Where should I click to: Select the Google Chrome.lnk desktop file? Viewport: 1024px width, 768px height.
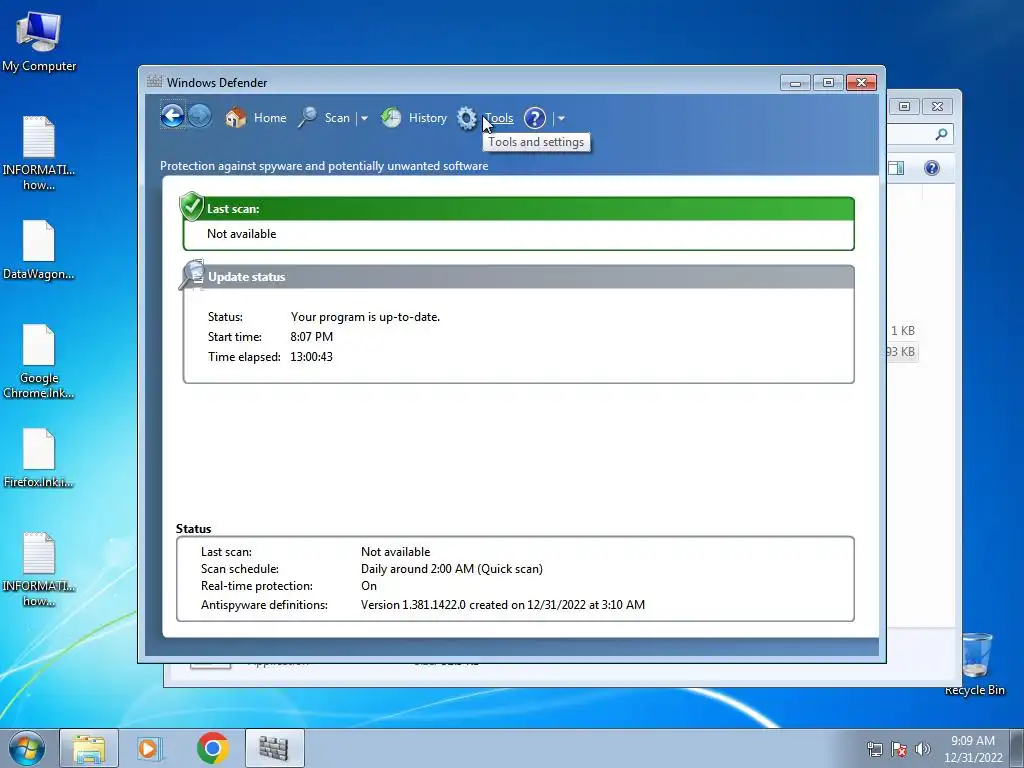pos(39,362)
